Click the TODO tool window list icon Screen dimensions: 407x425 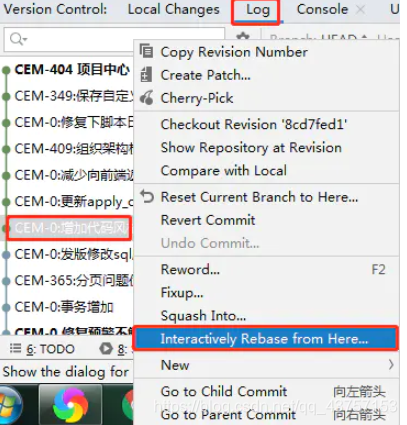coord(15,348)
